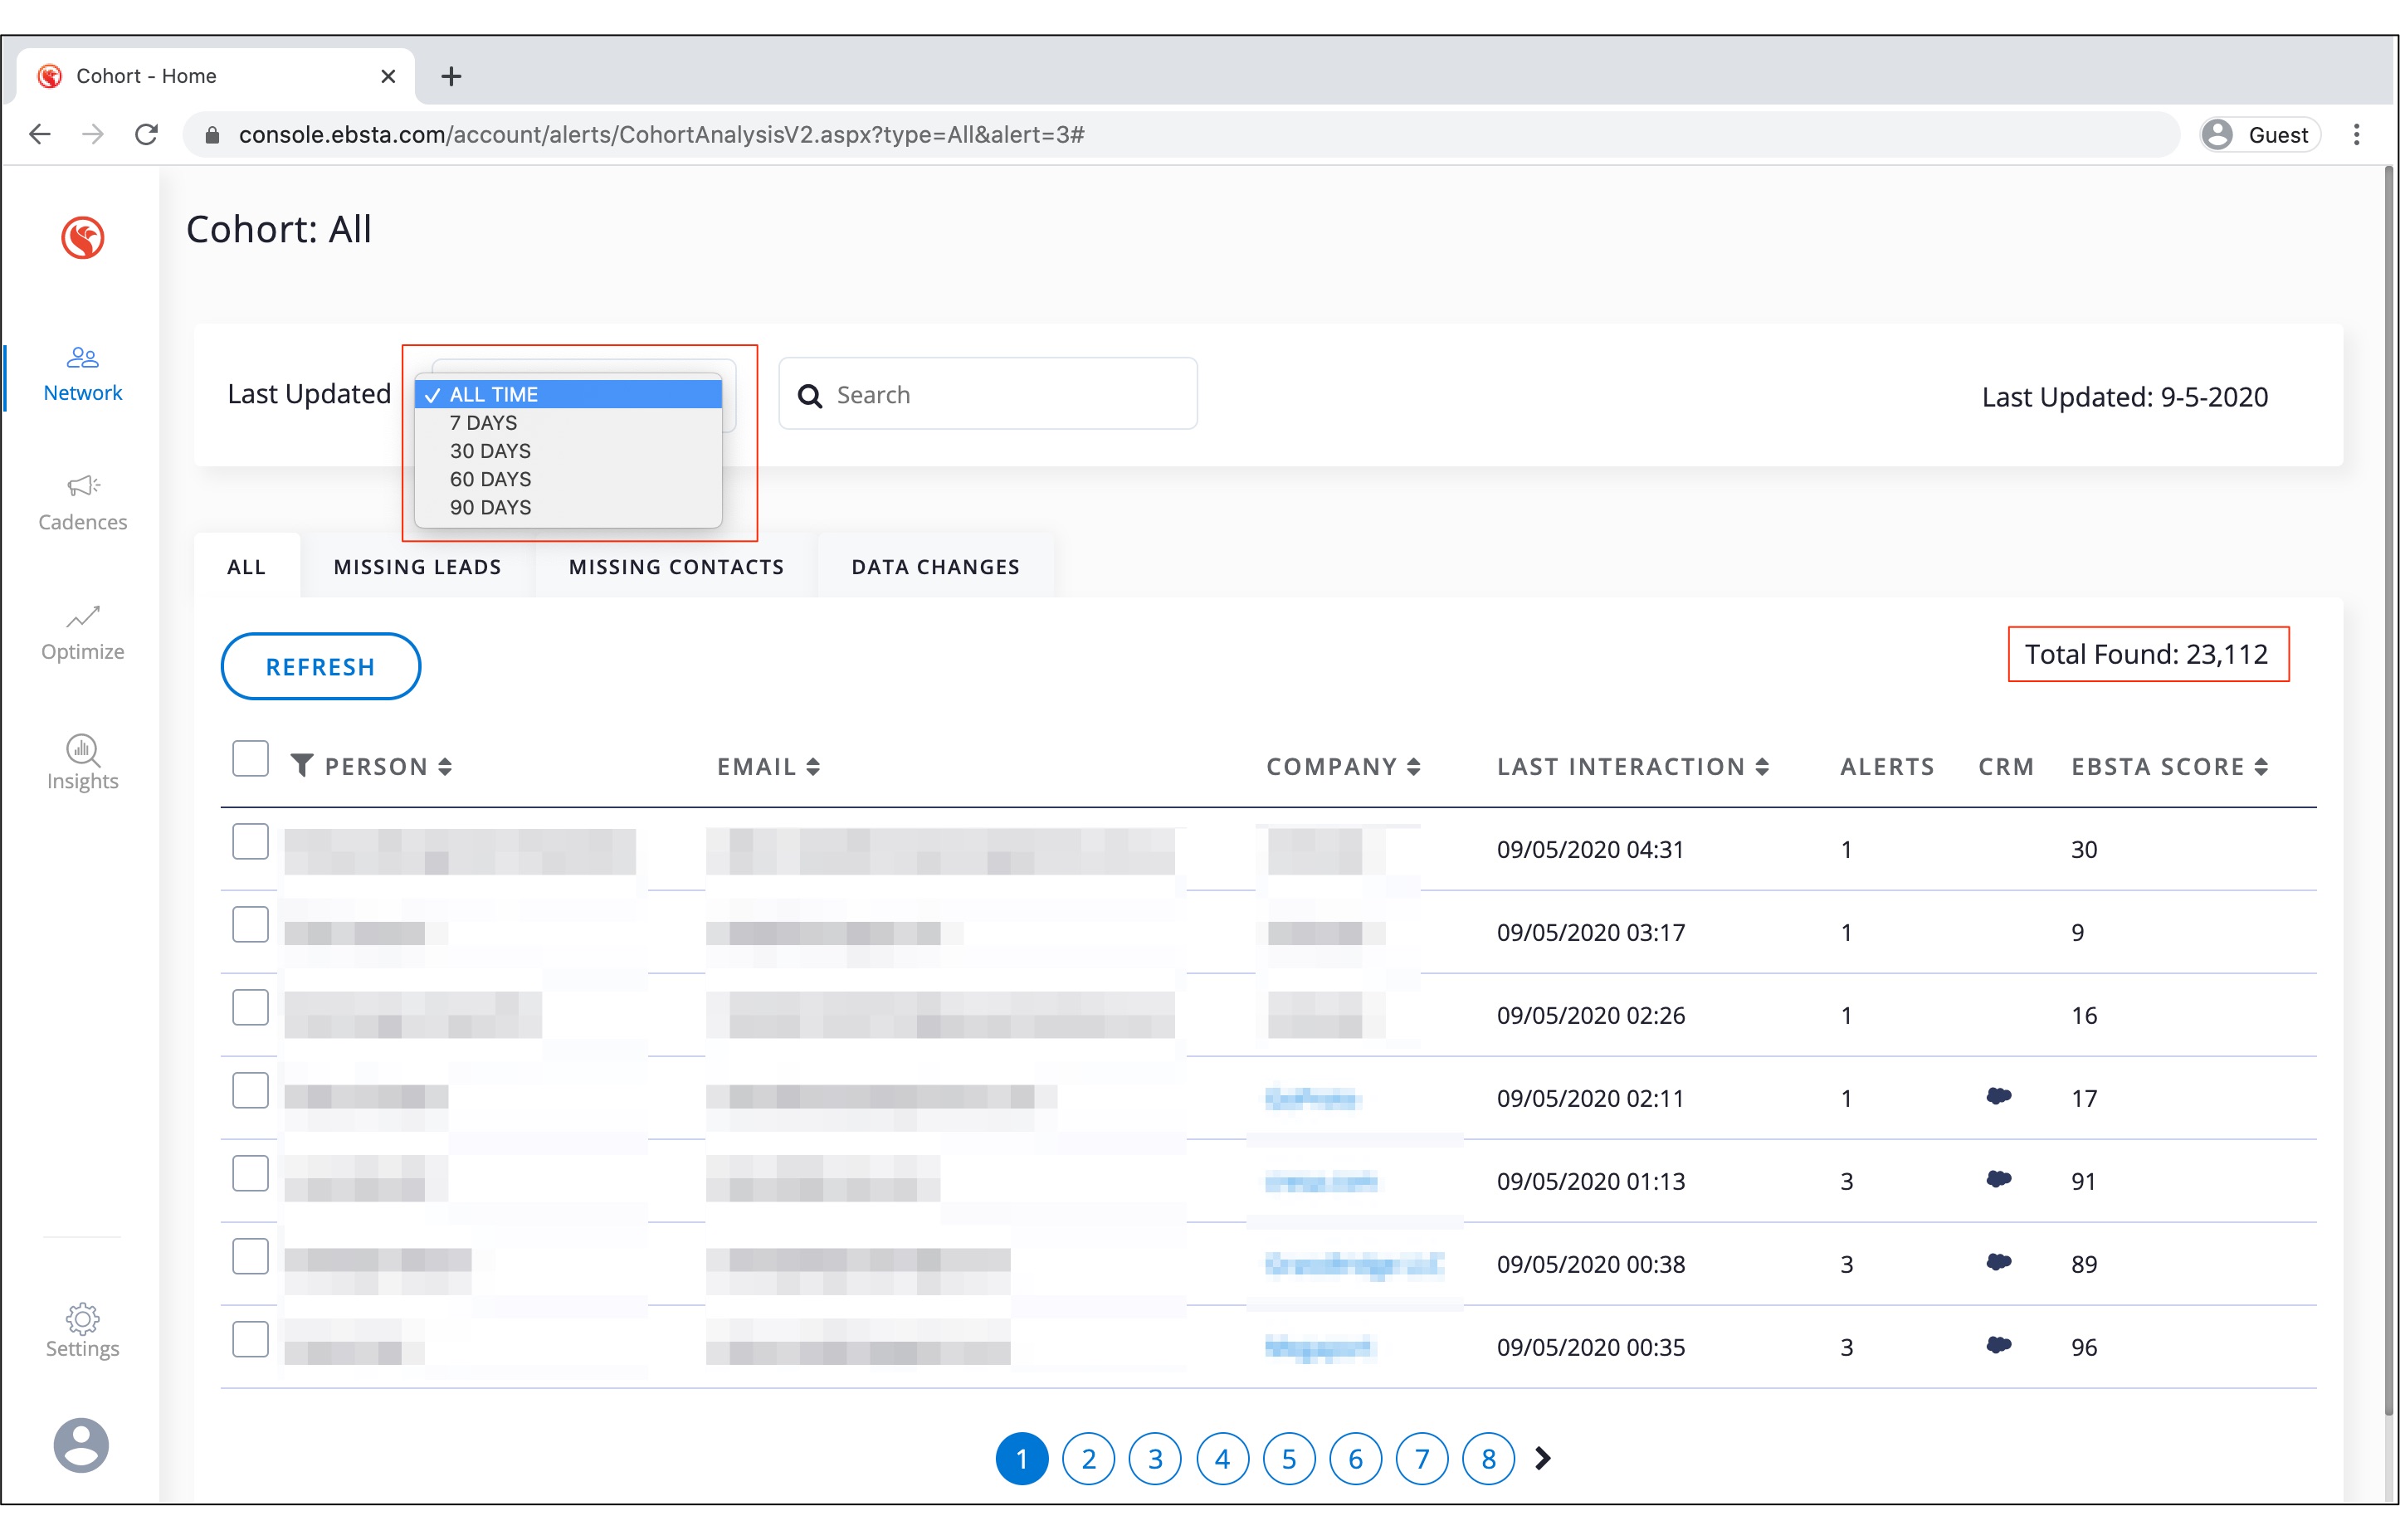The image size is (2400, 1540).
Task: Switch to the Data Changes tab
Action: [935, 567]
